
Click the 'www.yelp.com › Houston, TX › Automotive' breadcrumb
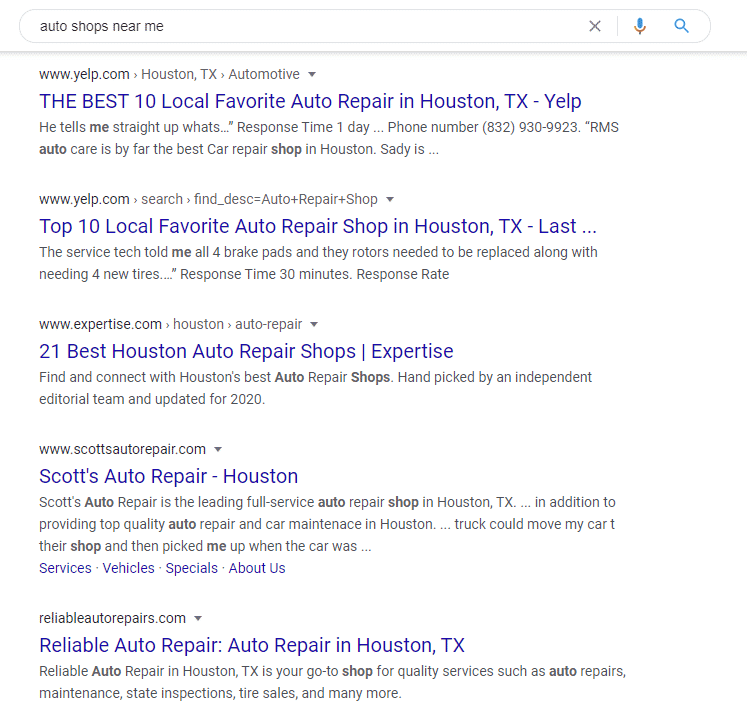(169, 74)
